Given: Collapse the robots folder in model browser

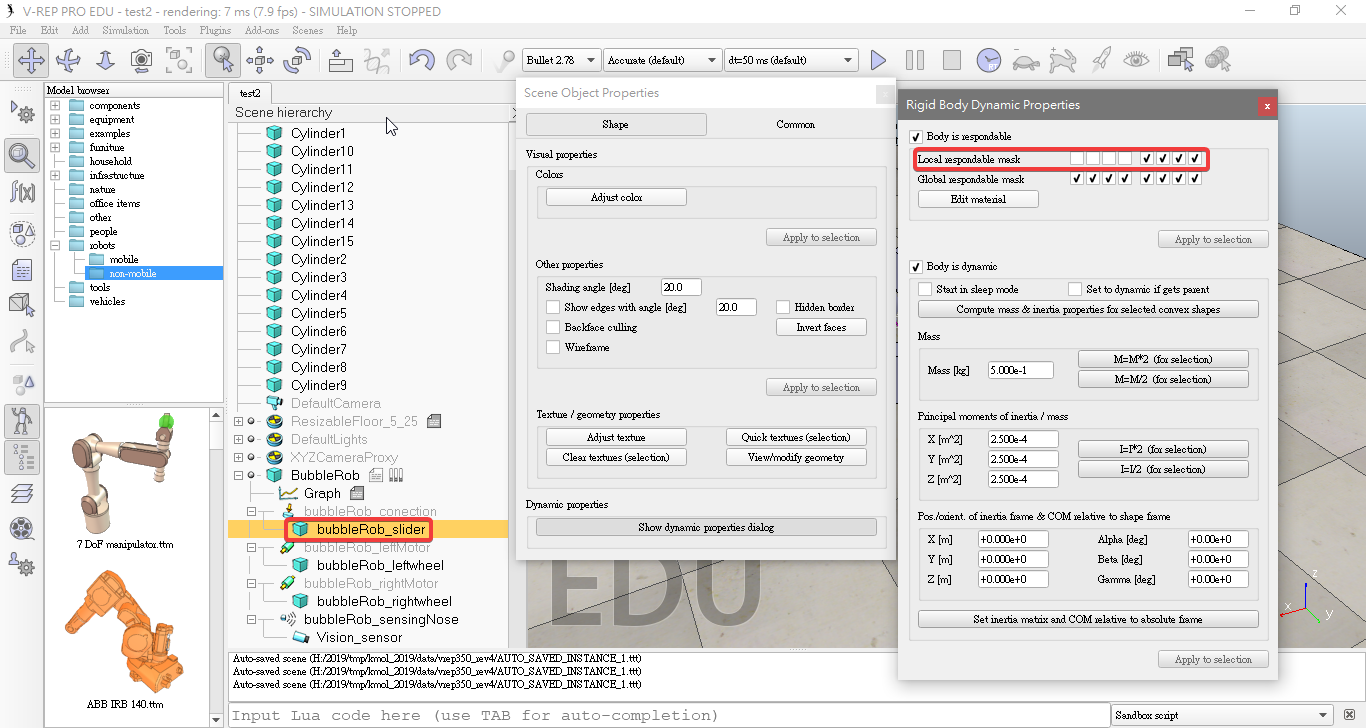Looking at the screenshot, I should (x=55, y=246).
